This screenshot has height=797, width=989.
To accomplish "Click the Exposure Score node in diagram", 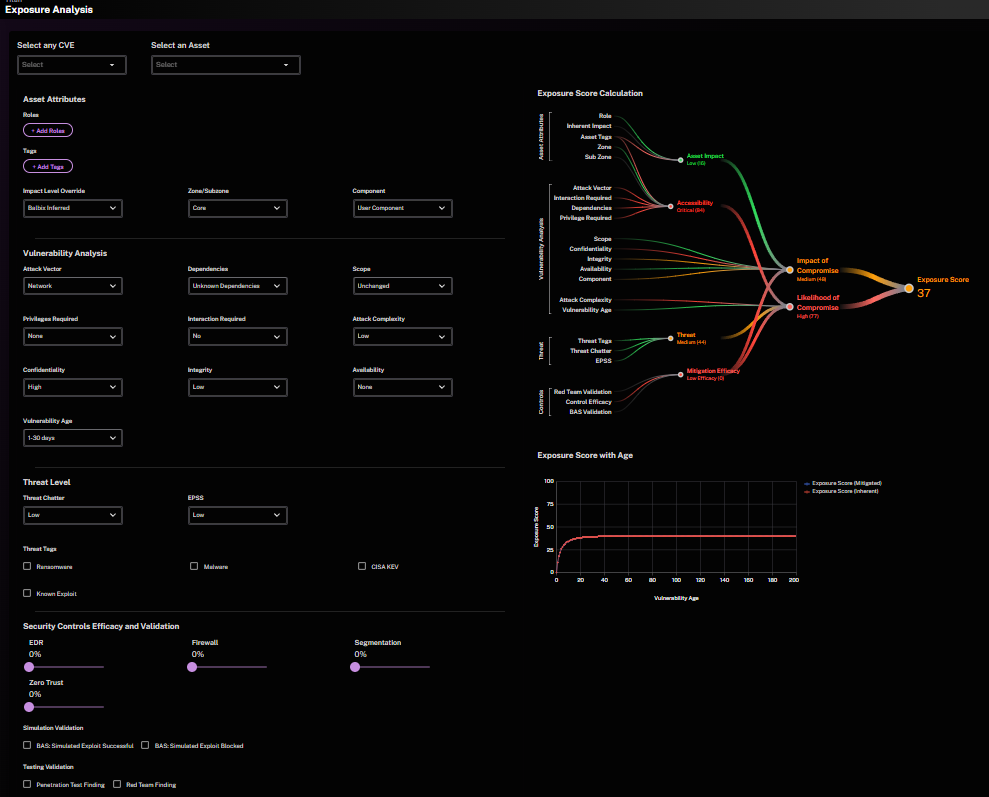I will (908, 288).
